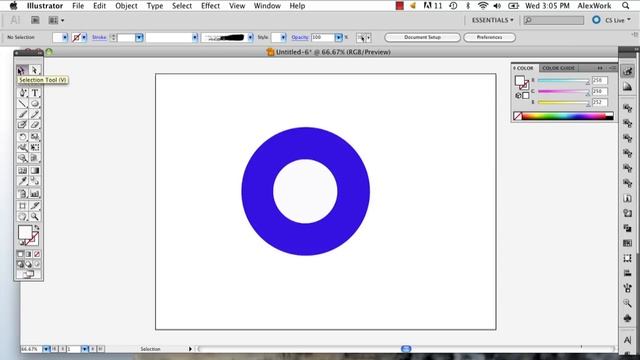Set paint mode to None
Viewport: 640px width, 360px height.
click(37, 254)
